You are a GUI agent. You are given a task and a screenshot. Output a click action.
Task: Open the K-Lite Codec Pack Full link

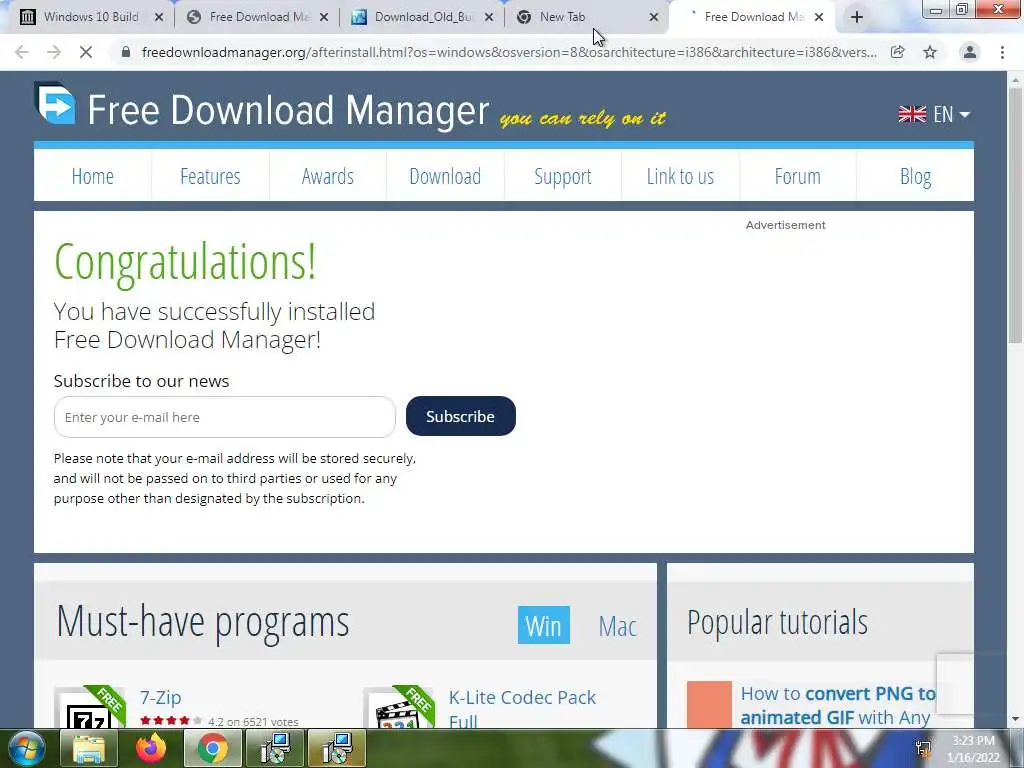pyautogui.click(x=522, y=708)
